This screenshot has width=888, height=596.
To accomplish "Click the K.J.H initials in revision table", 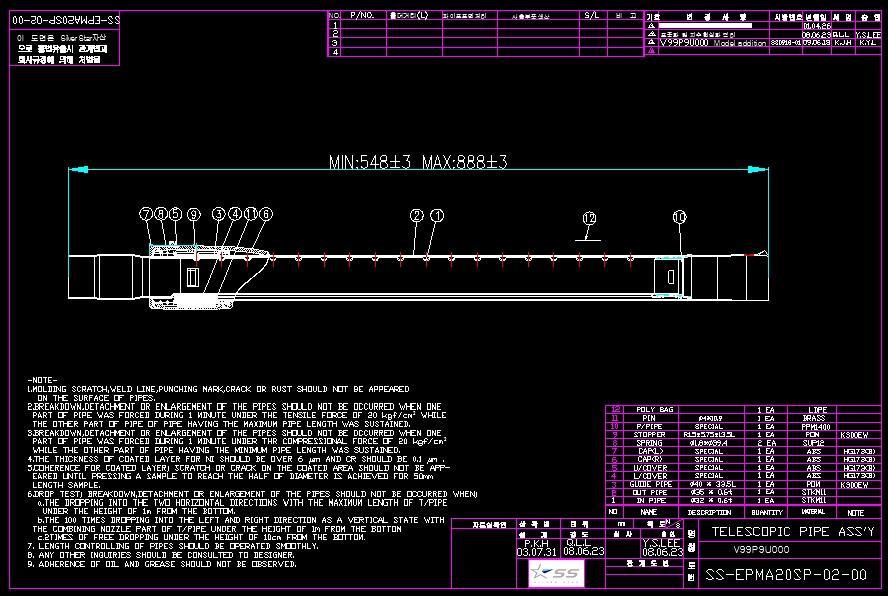I will pyautogui.click(x=842, y=42).
